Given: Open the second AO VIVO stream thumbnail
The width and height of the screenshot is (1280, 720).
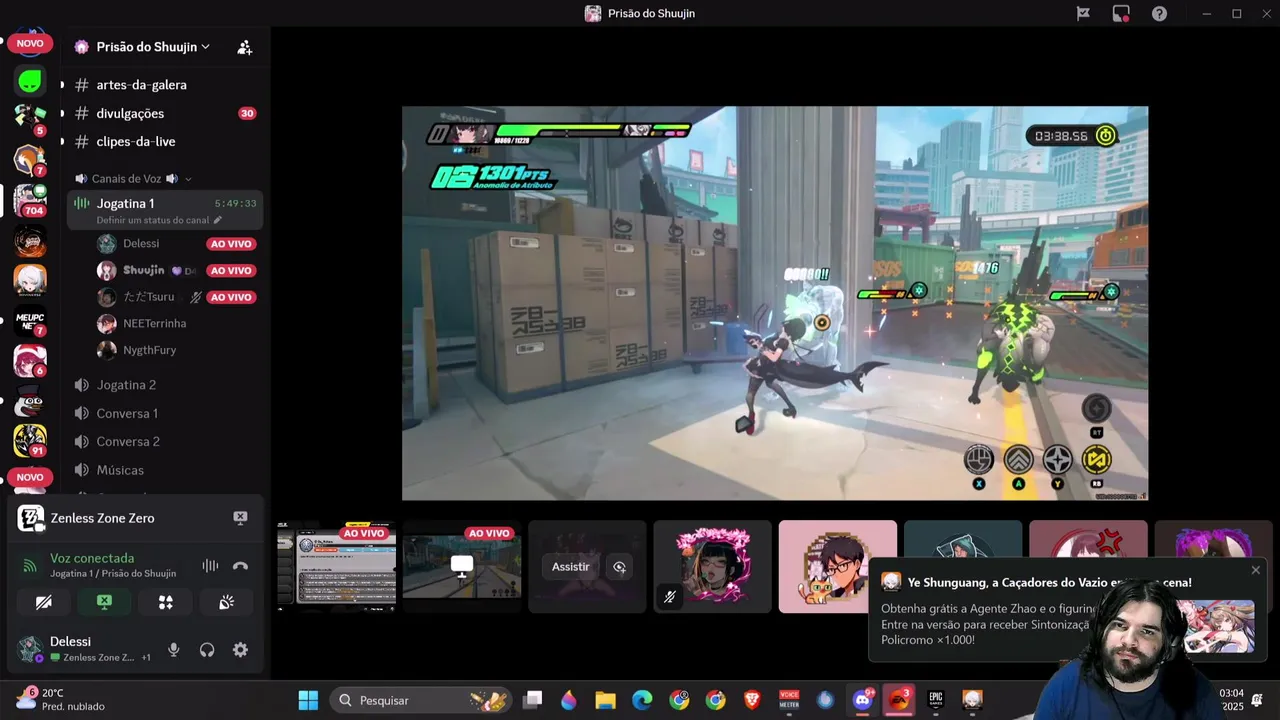Looking at the screenshot, I should pyautogui.click(x=462, y=567).
